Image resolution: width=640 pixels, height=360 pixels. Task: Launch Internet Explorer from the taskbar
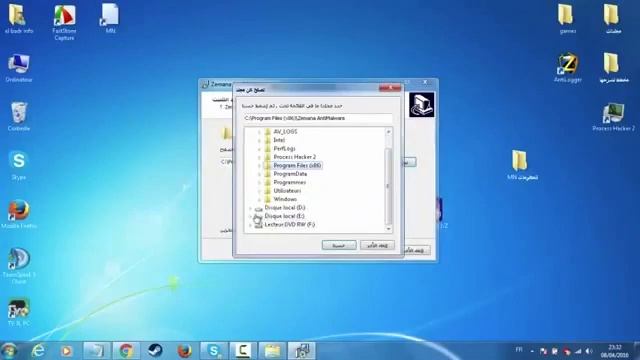38,351
